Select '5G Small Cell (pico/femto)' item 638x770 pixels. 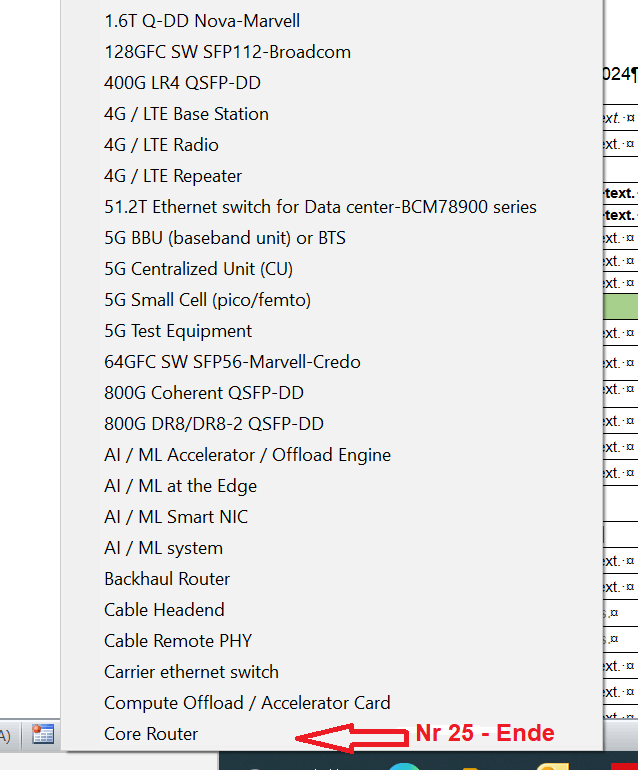click(207, 300)
